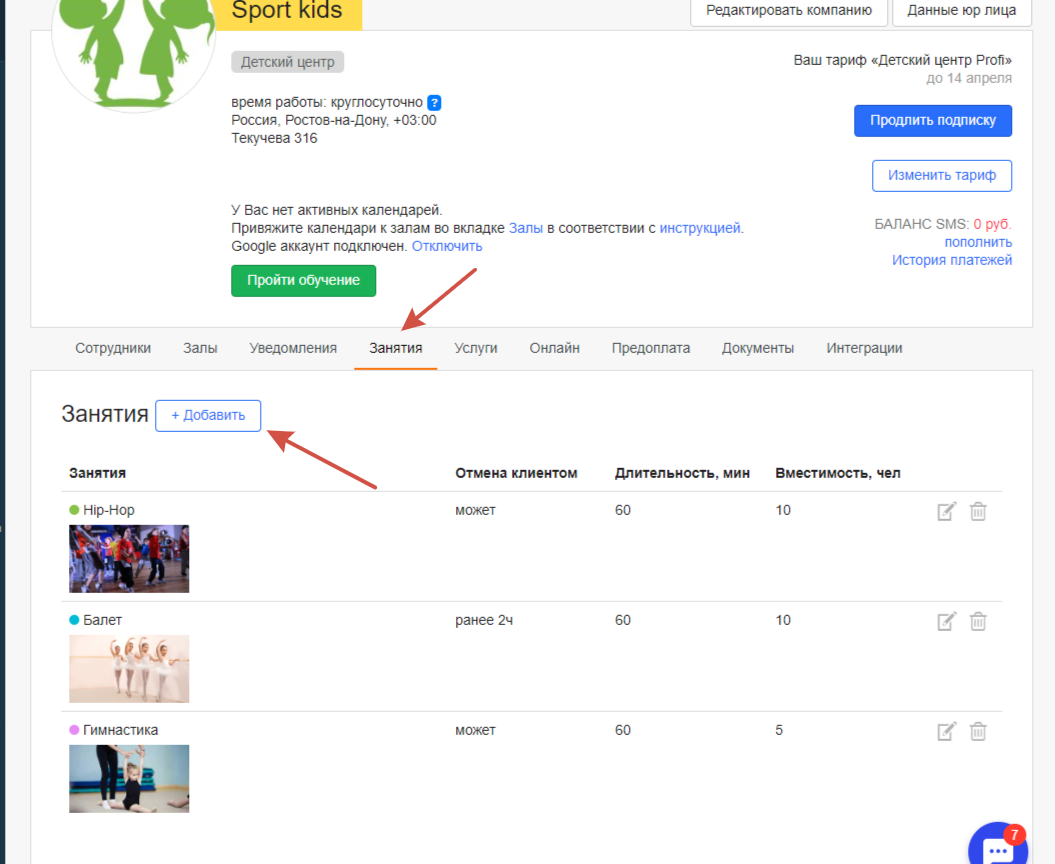Screen dimensions: 1055x864
Task: Open the Балет class thumbnail image
Action: click(x=129, y=669)
